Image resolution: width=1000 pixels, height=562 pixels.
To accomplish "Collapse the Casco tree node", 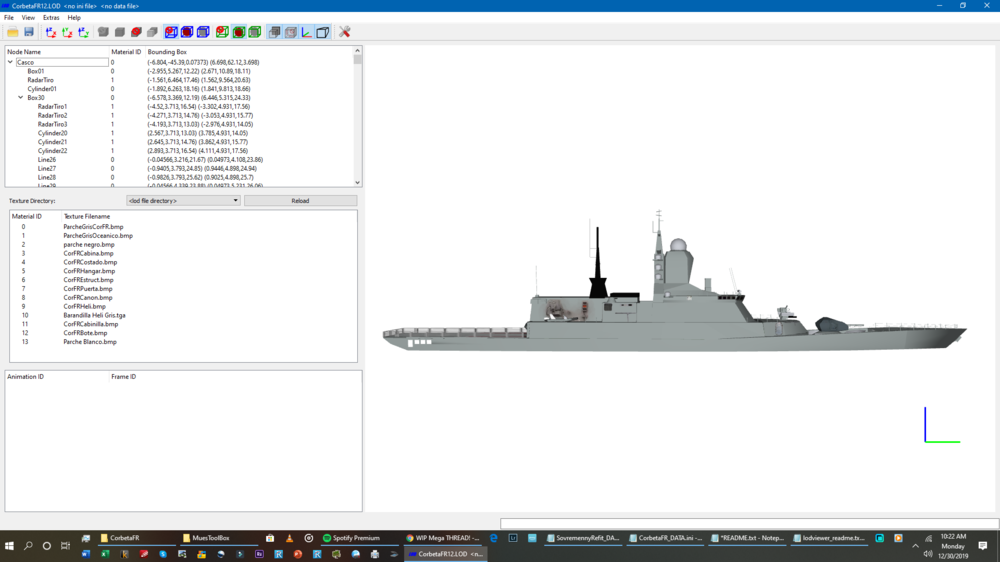I will click(10, 62).
